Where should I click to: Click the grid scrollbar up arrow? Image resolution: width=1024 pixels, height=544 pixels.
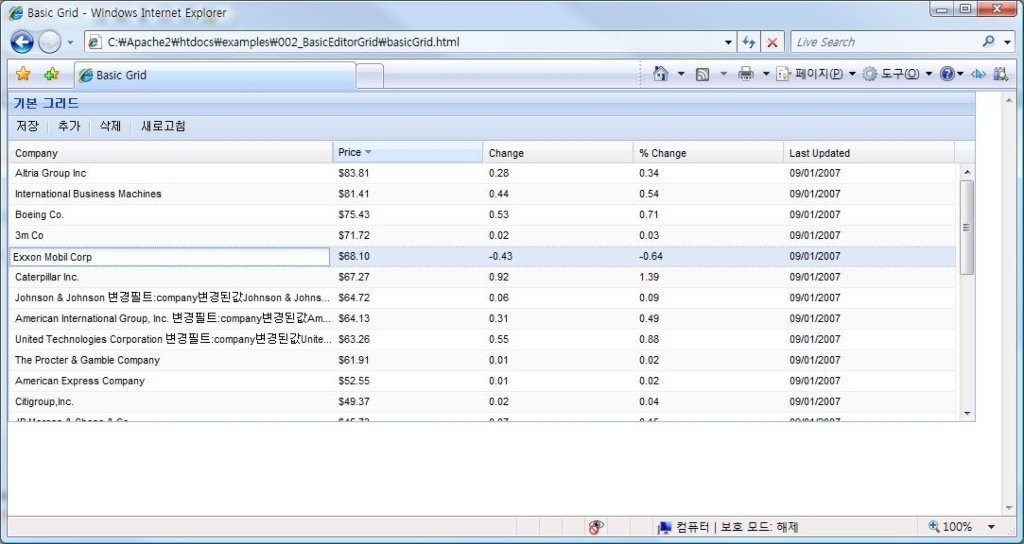tap(967, 172)
